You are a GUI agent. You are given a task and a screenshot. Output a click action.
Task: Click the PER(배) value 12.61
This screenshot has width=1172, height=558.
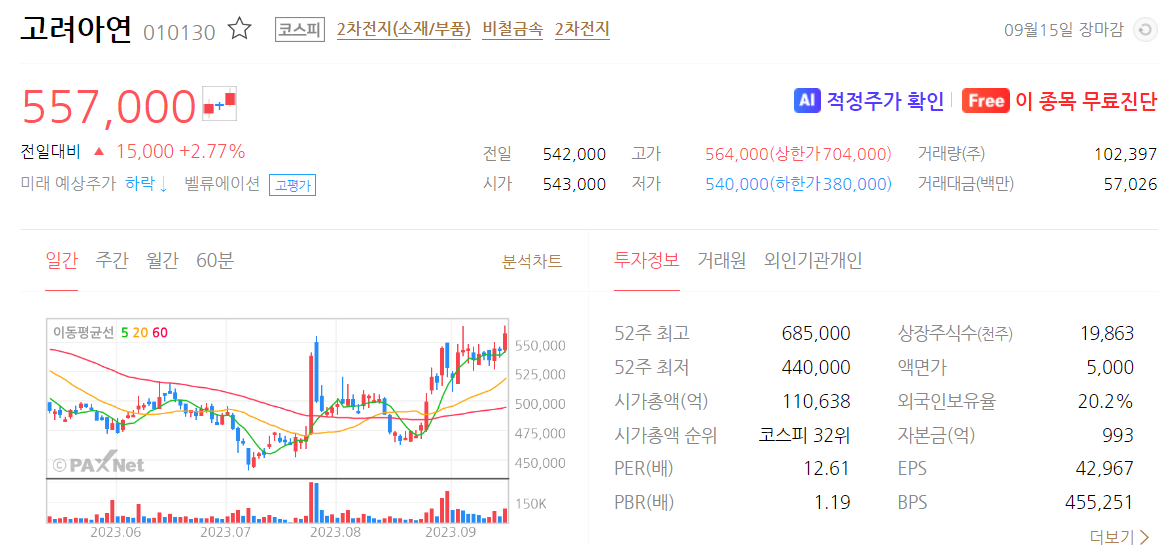pyautogui.click(x=829, y=469)
